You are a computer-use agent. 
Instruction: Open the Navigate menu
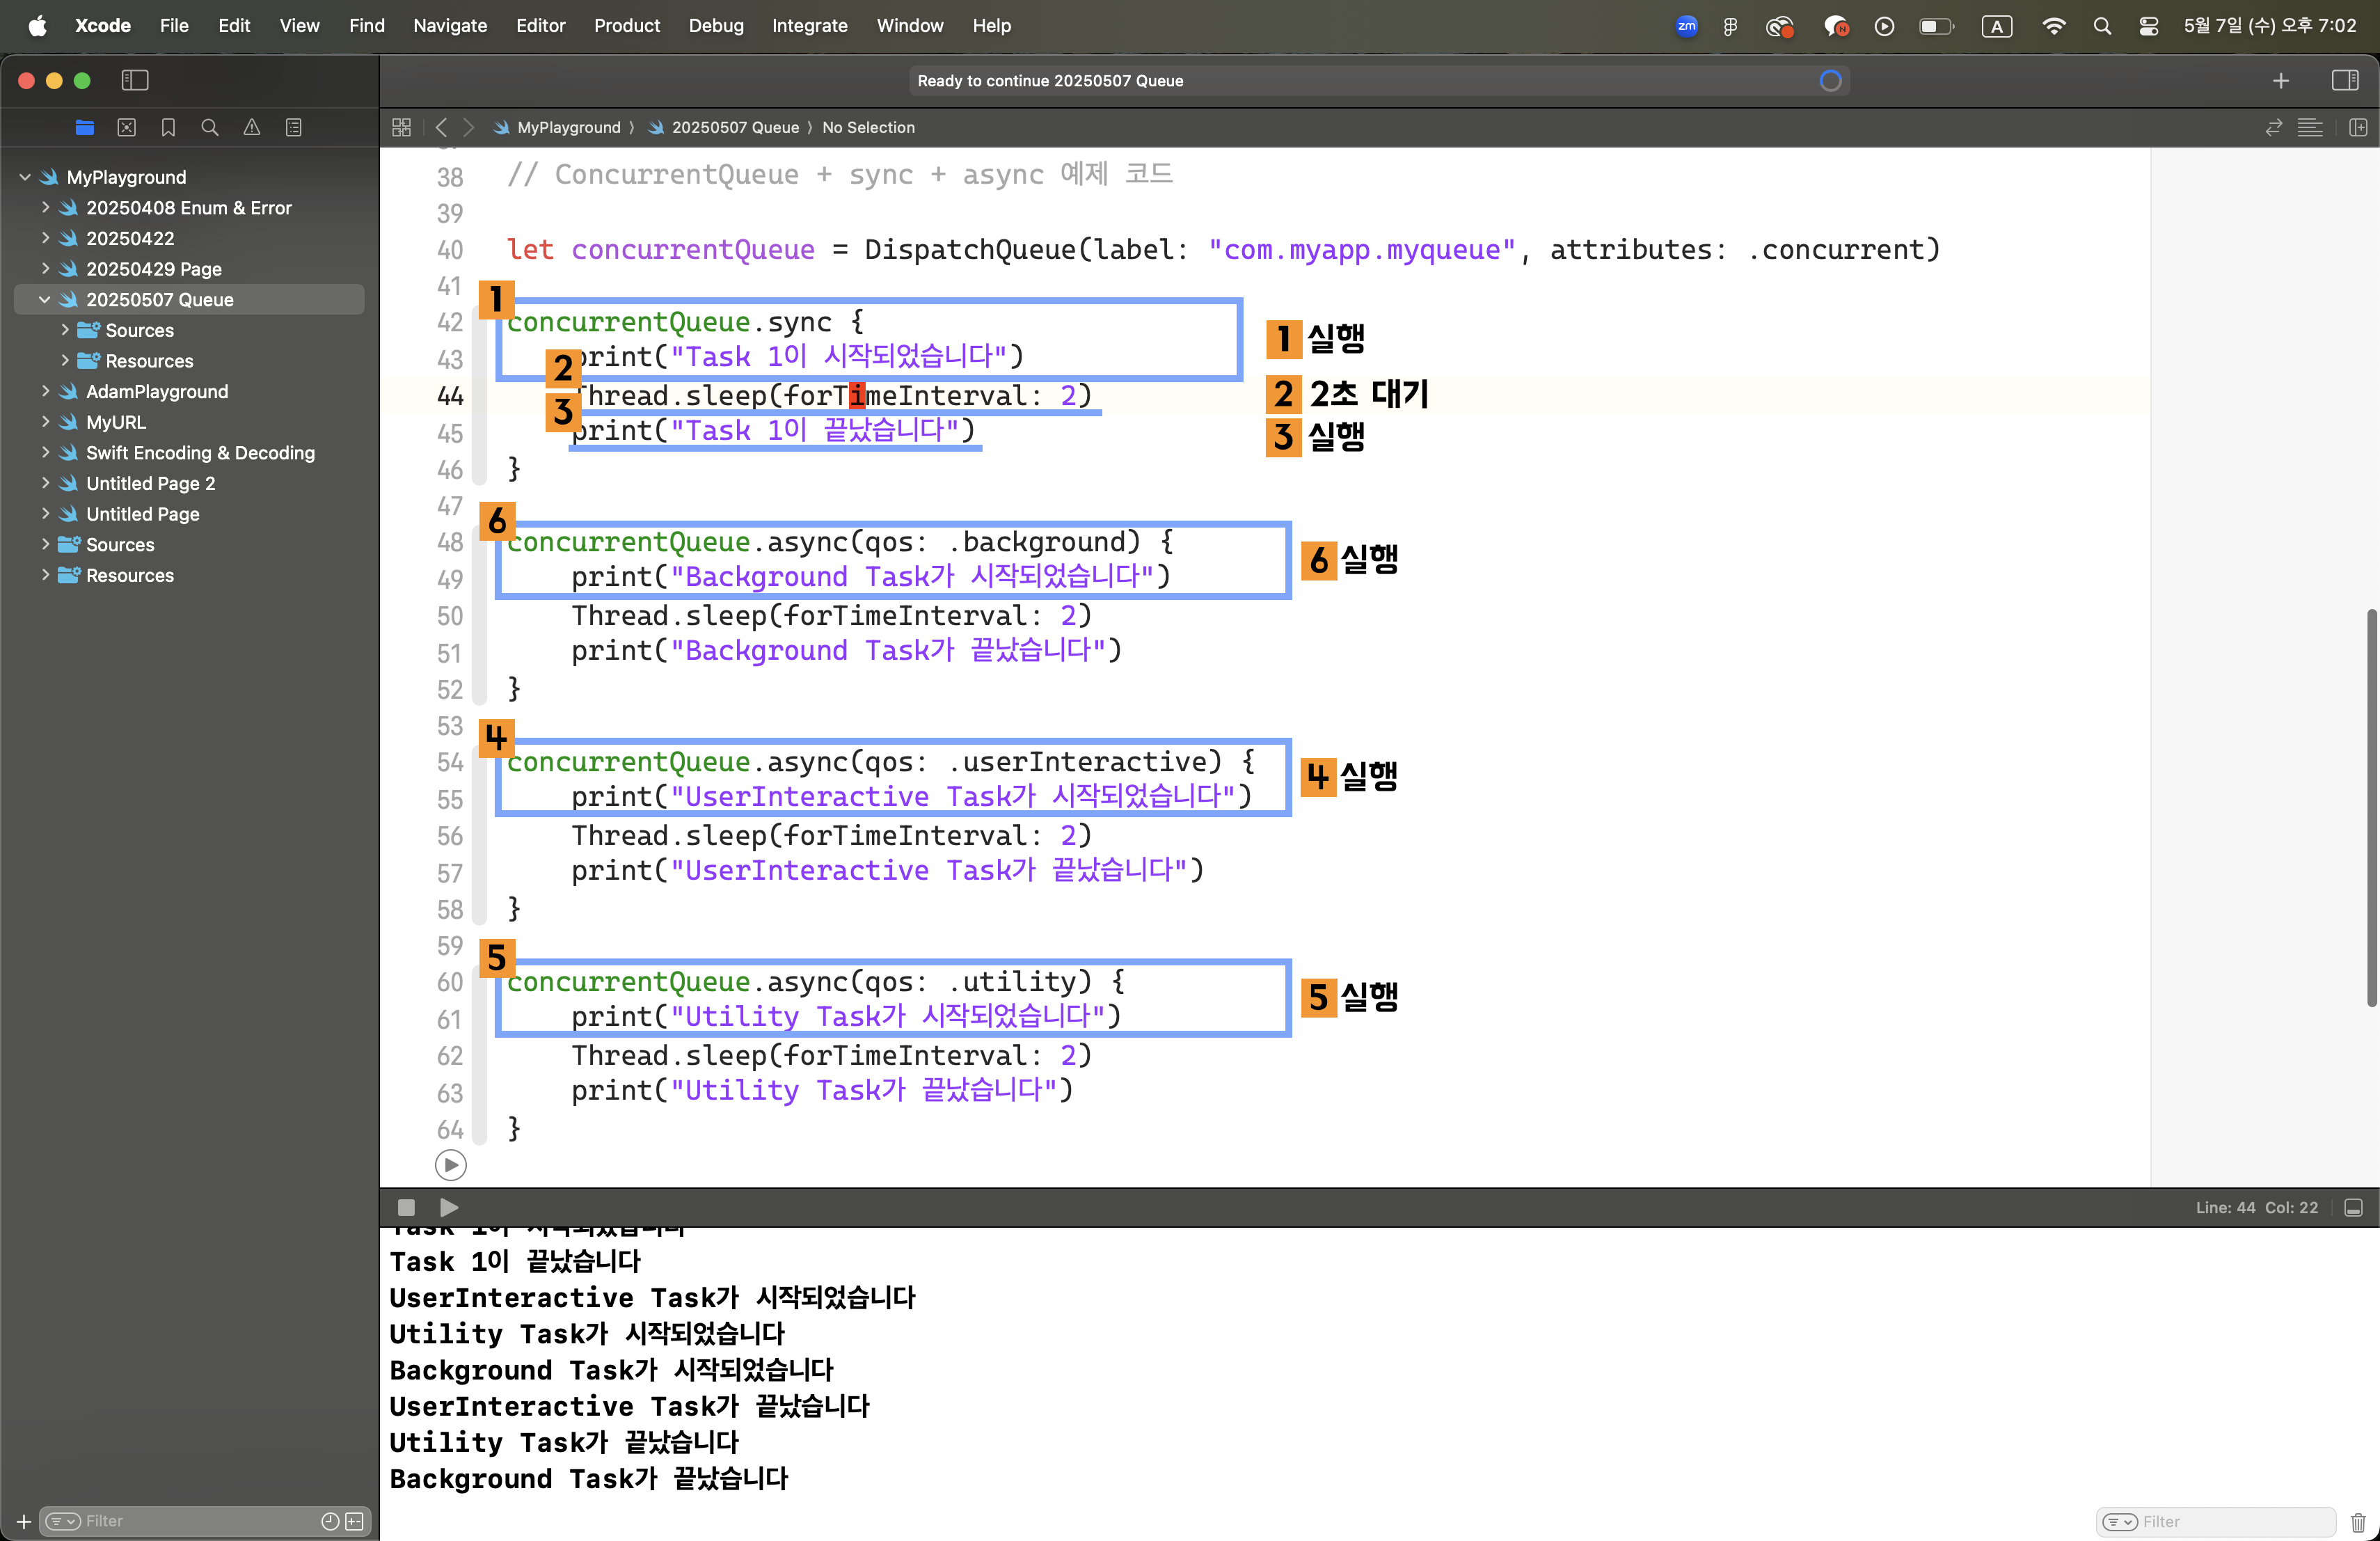pyautogui.click(x=450, y=25)
